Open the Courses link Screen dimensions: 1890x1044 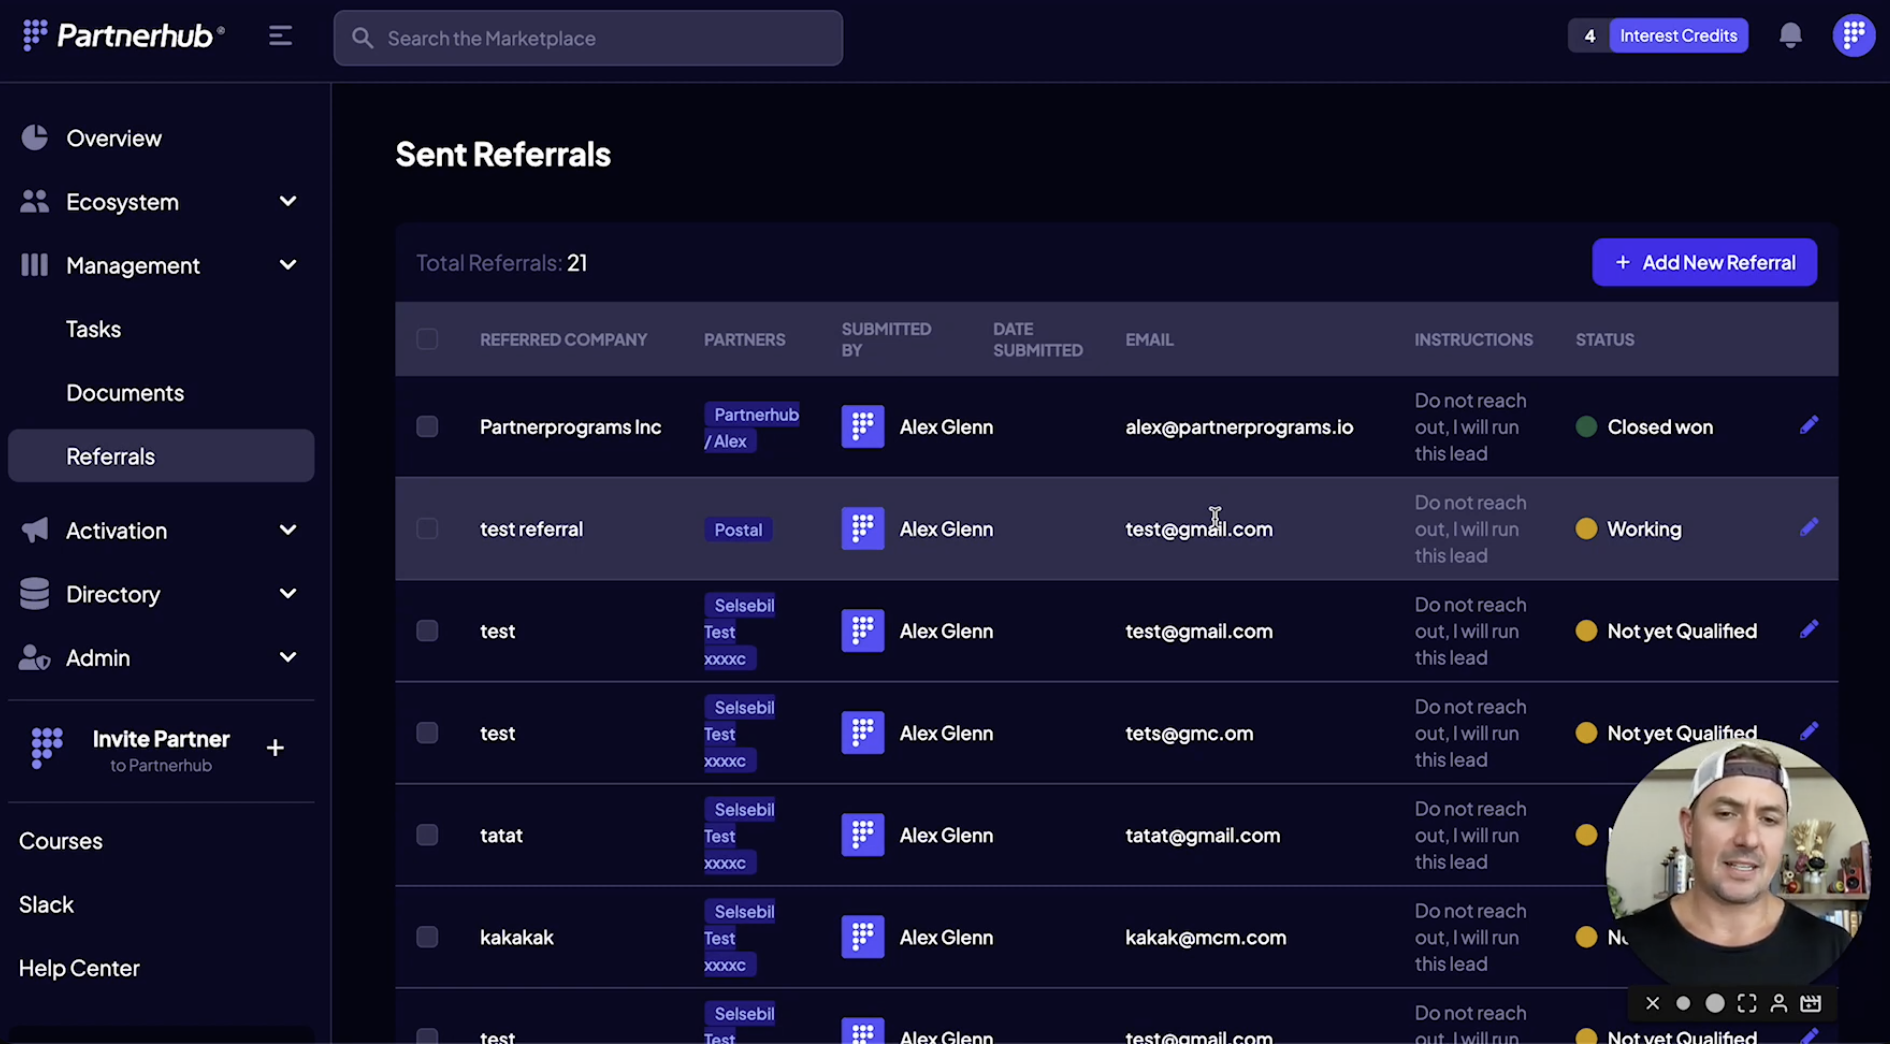tap(60, 841)
